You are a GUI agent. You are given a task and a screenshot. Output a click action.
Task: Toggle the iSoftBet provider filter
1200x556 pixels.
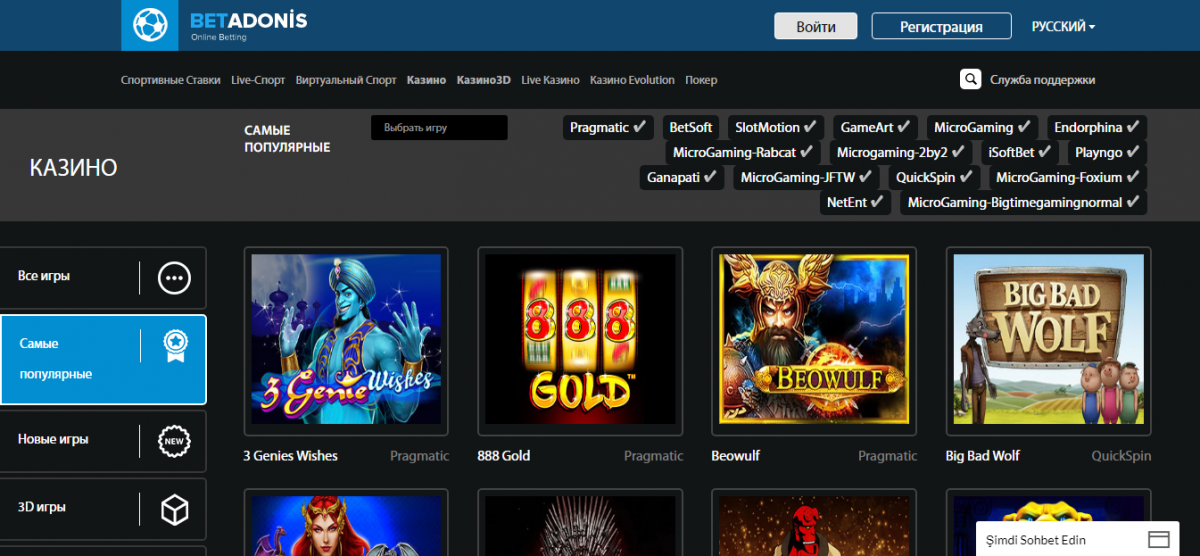[1019, 153]
